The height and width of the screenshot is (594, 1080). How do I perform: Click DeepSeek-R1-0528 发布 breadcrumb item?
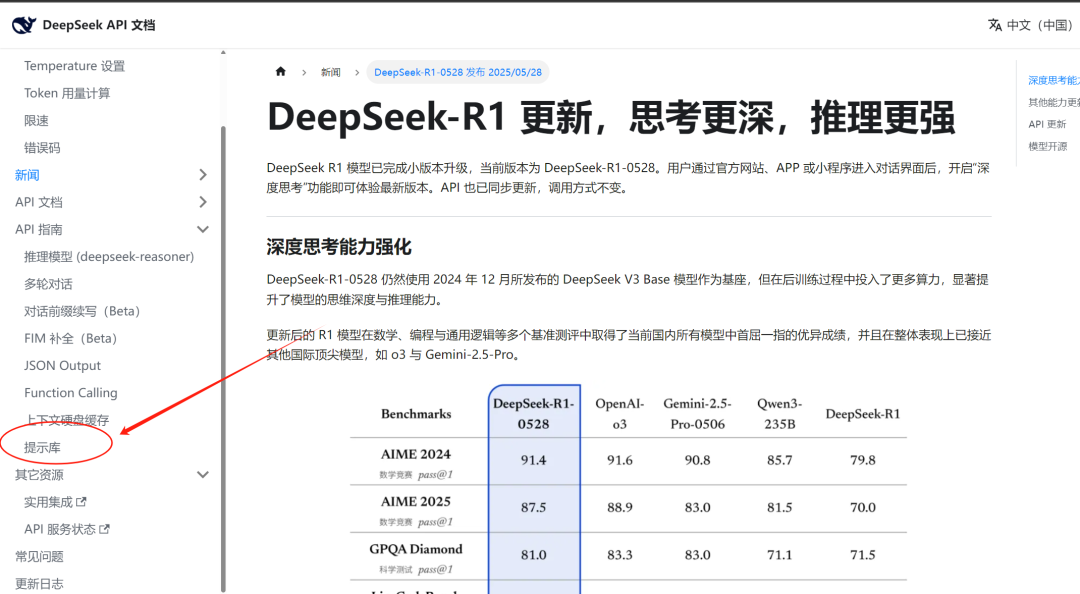[458, 72]
